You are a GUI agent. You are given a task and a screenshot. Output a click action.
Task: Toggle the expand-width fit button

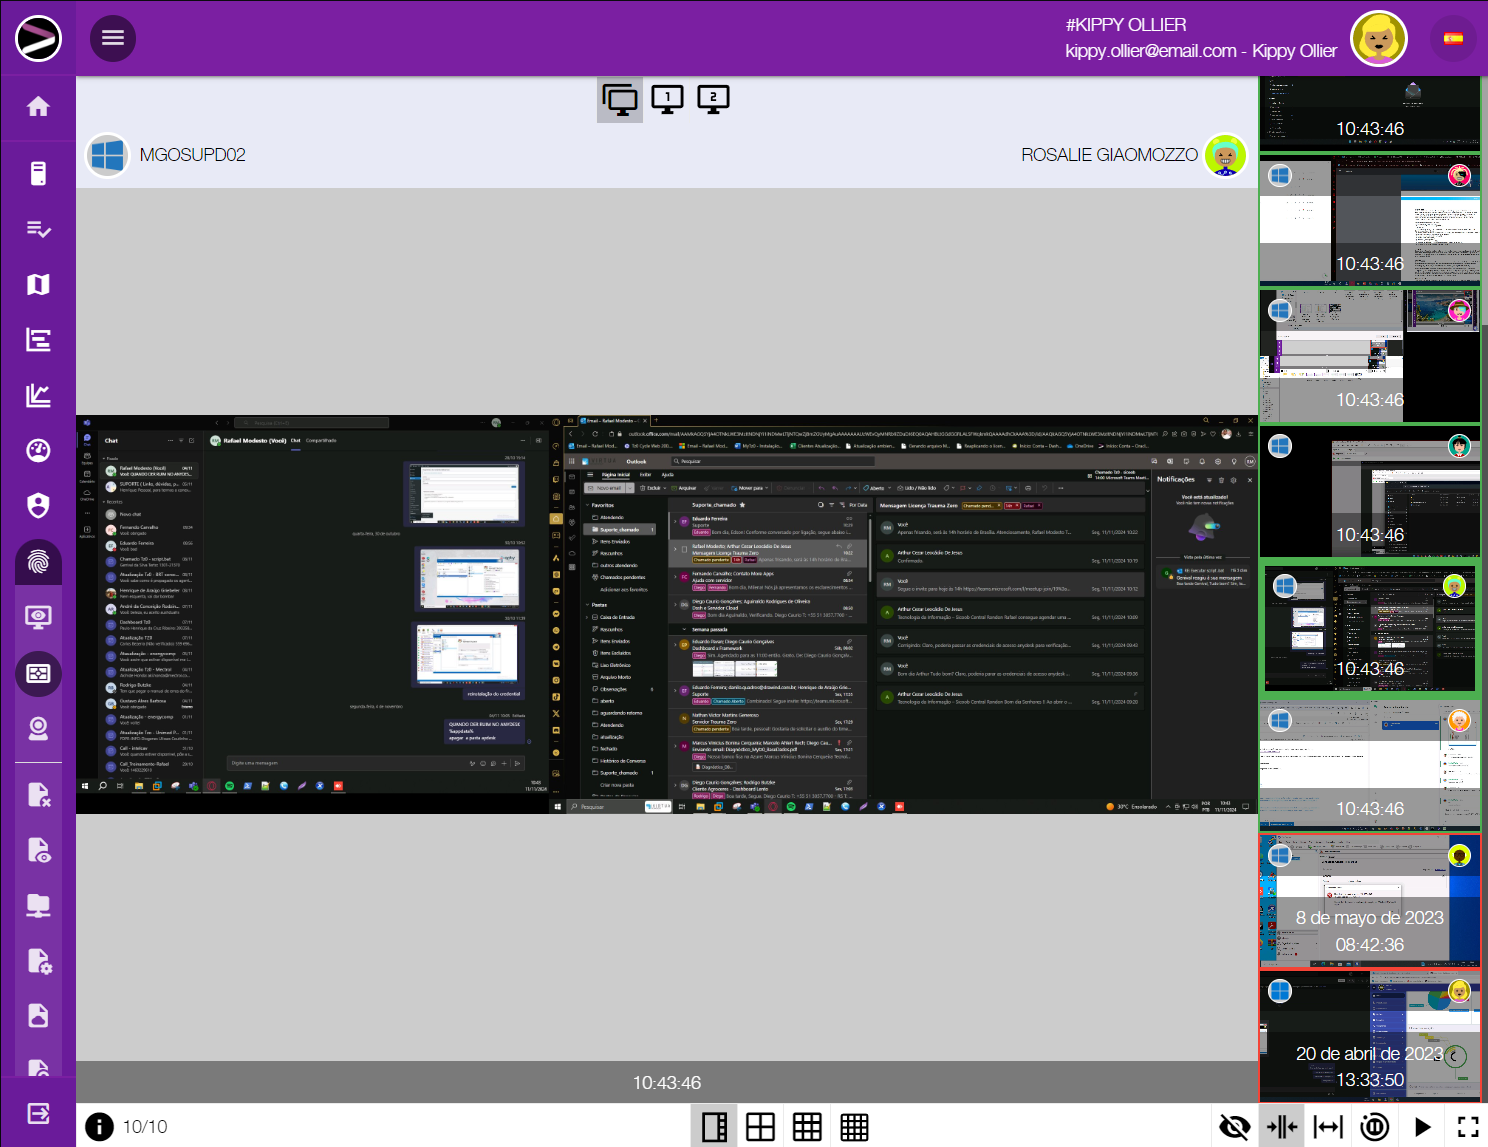[x=1328, y=1127]
